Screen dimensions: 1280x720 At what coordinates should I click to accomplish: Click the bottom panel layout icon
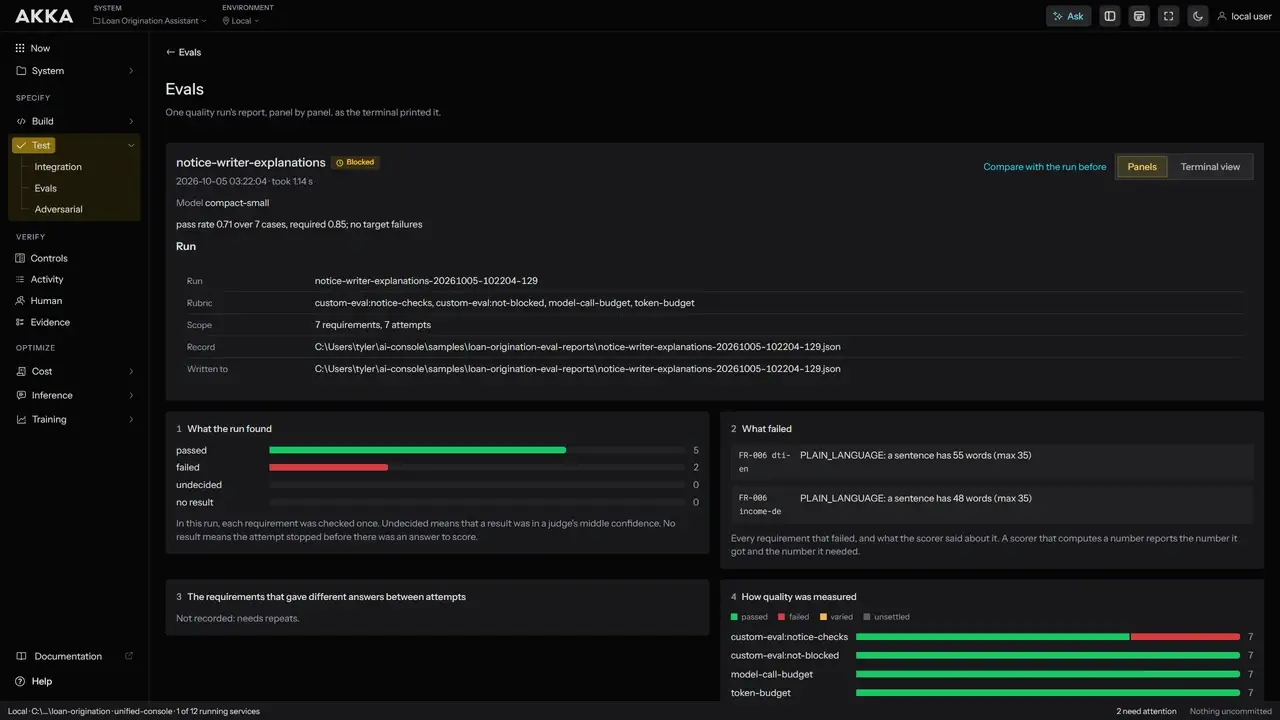1138,16
